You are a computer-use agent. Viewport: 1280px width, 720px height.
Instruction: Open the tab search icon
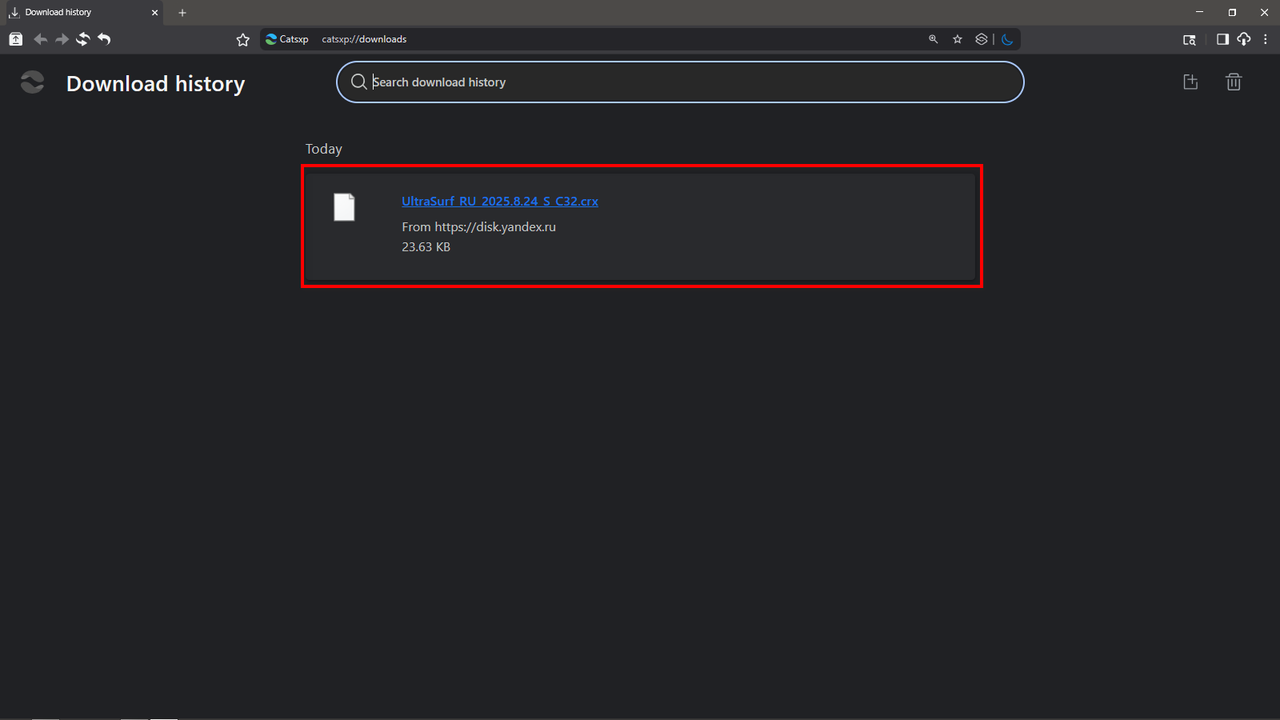[x=1189, y=39]
